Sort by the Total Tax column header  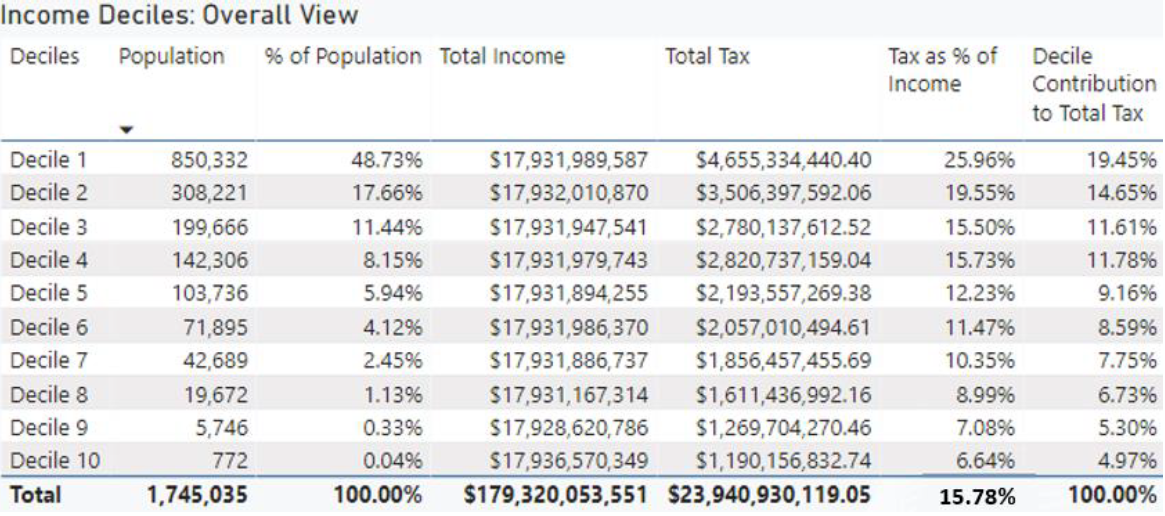(707, 58)
